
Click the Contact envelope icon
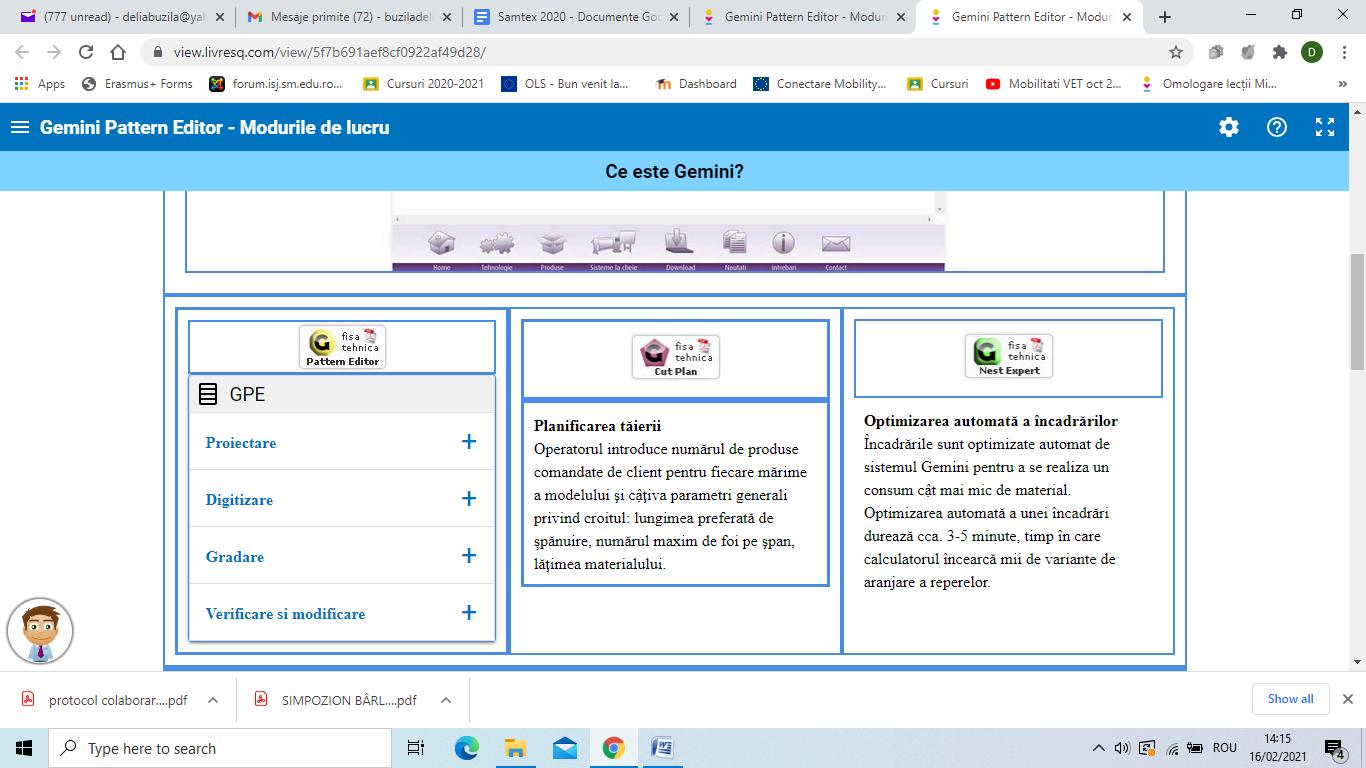point(836,243)
